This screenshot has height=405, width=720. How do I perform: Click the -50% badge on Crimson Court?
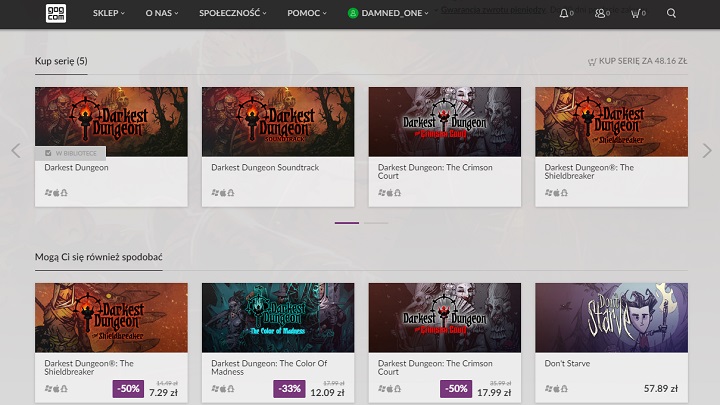[x=456, y=388]
